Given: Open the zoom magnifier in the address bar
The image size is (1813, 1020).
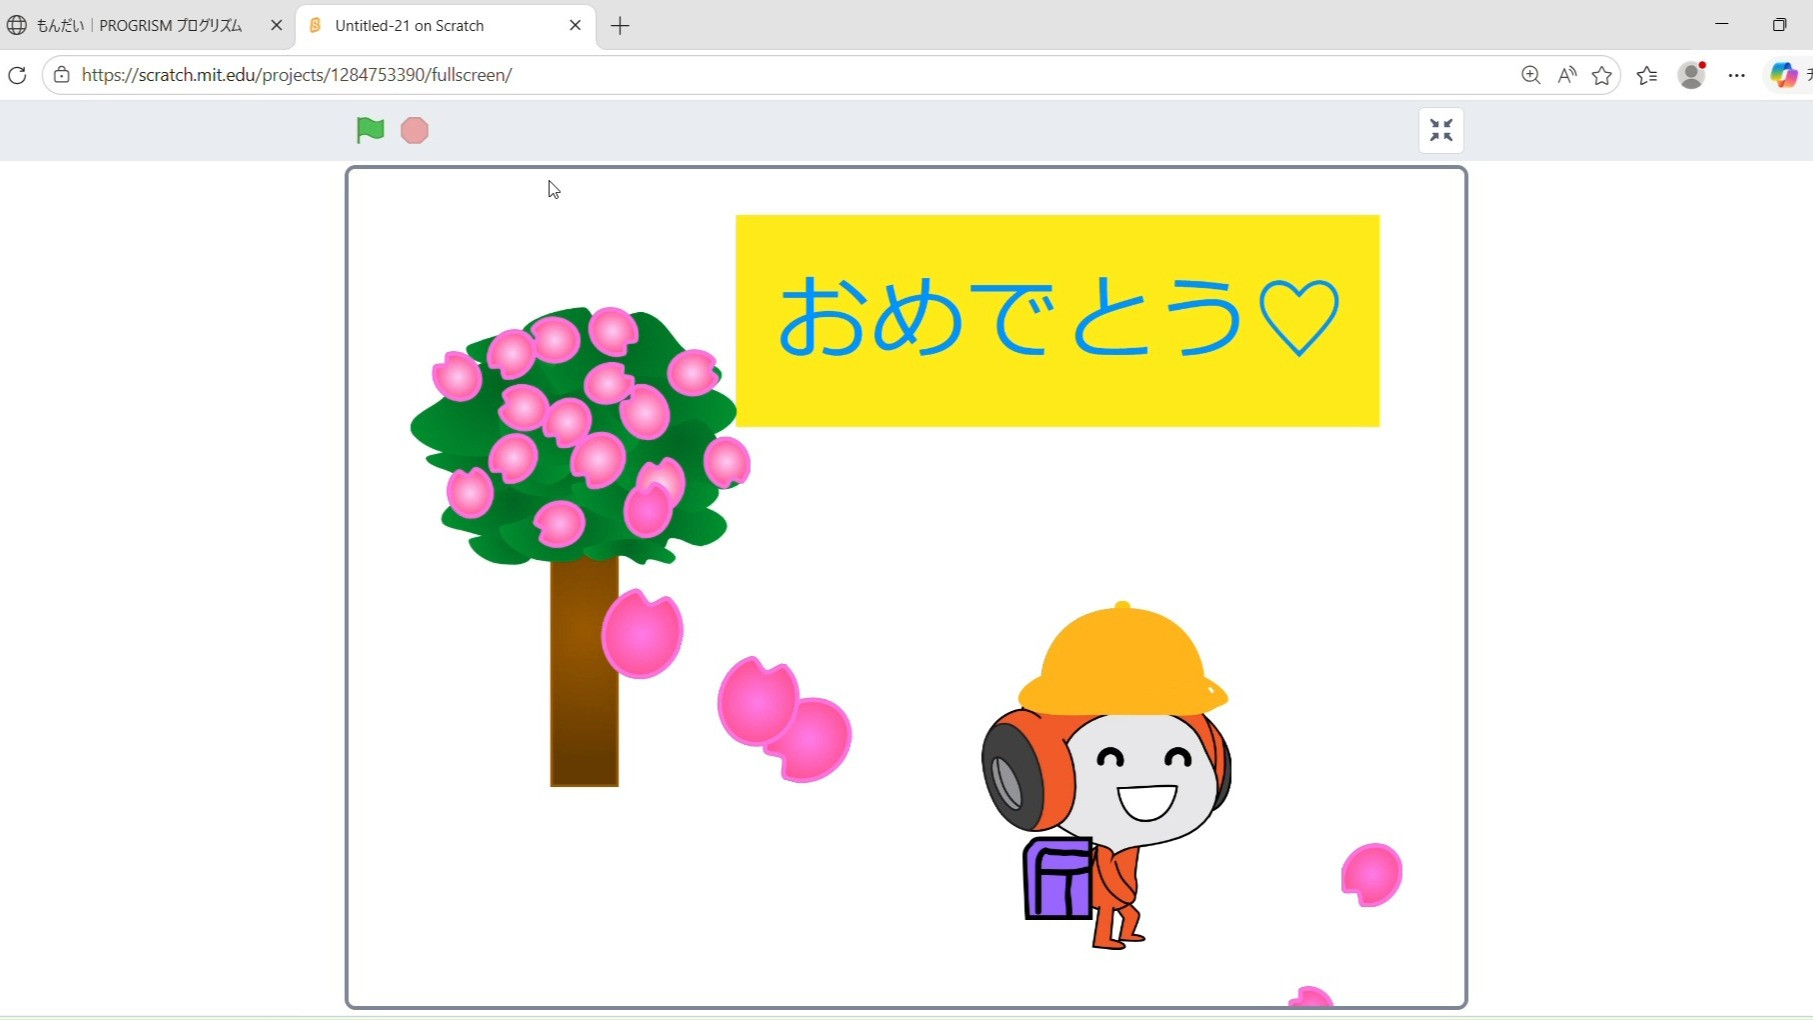Looking at the screenshot, I should 1530,75.
